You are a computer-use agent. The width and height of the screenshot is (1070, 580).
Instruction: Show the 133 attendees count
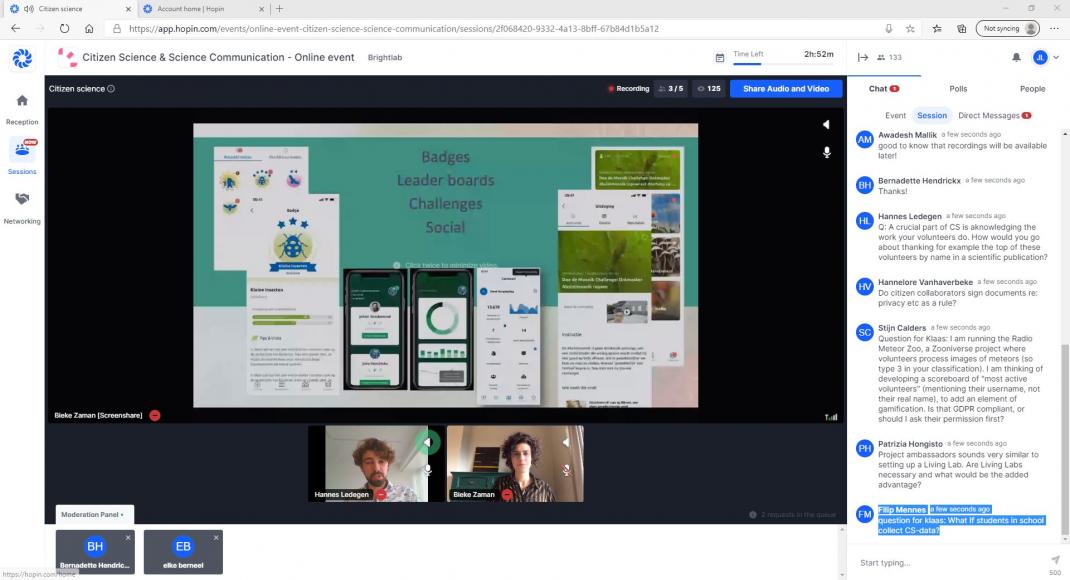tap(889, 57)
